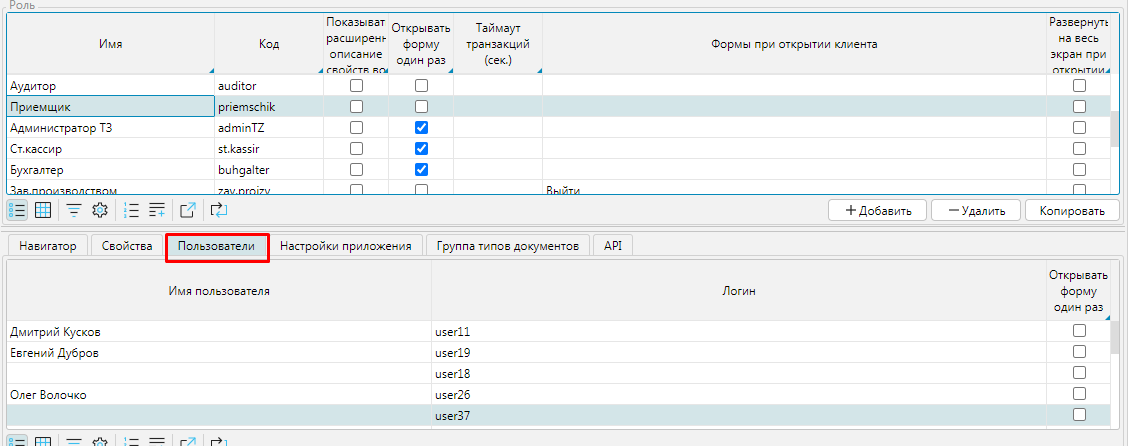The image size is (1128, 446).
Task: Switch to grid table view icon
Action: tap(43, 210)
